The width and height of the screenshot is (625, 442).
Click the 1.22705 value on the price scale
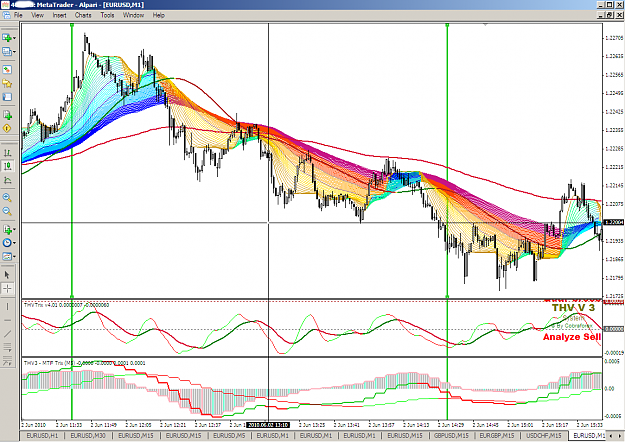point(614,38)
